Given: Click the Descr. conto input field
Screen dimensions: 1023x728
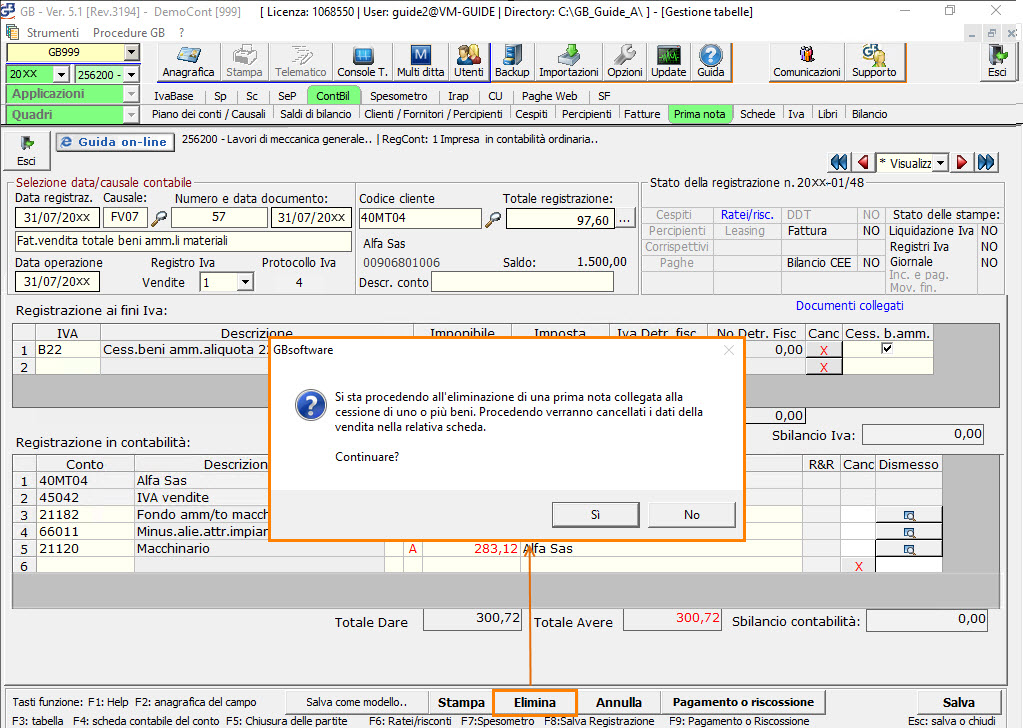Looking at the screenshot, I should pos(523,282).
